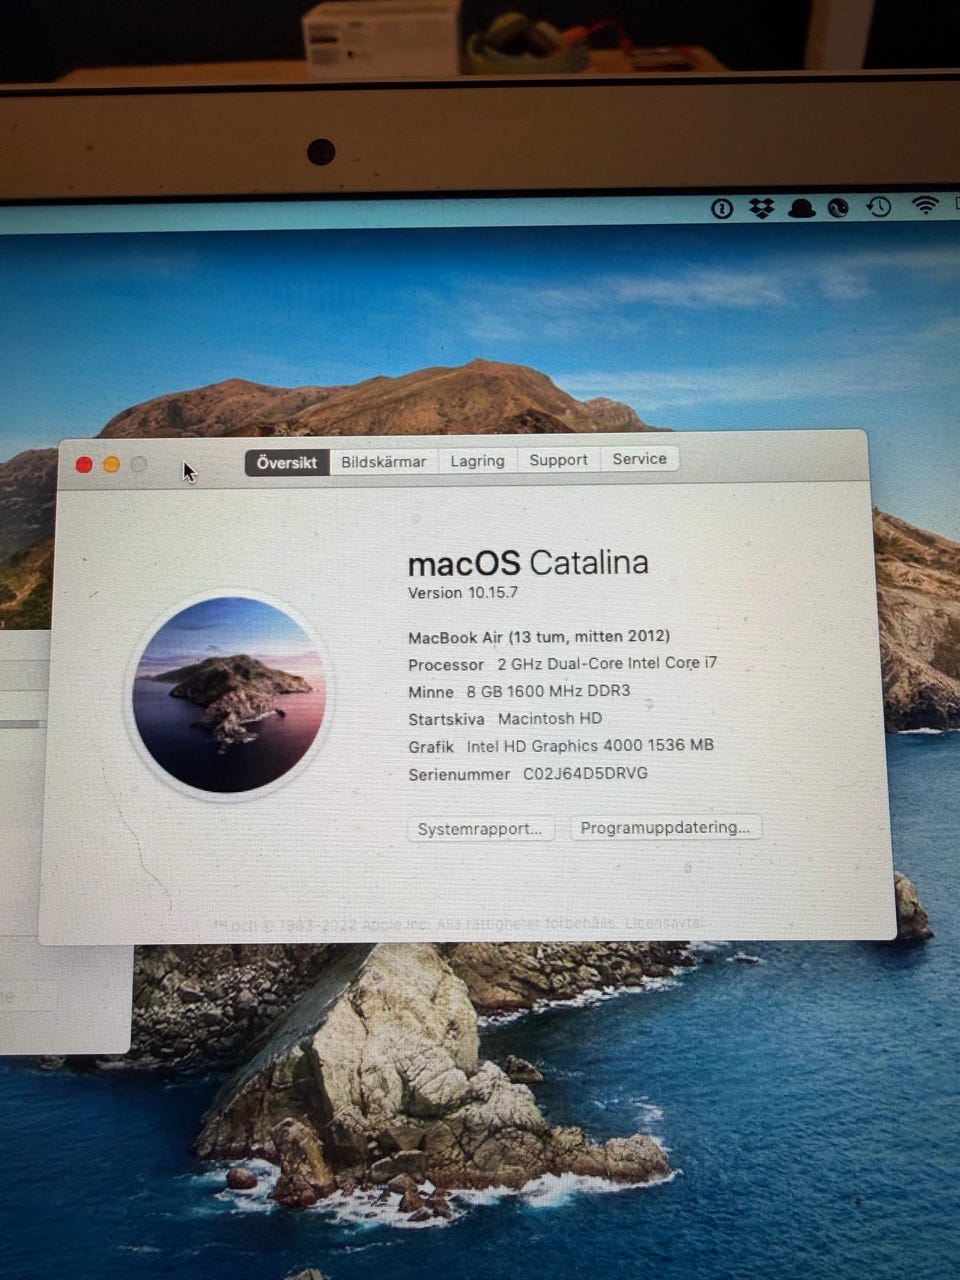Minimize window with the yellow button

tap(112, 464)
